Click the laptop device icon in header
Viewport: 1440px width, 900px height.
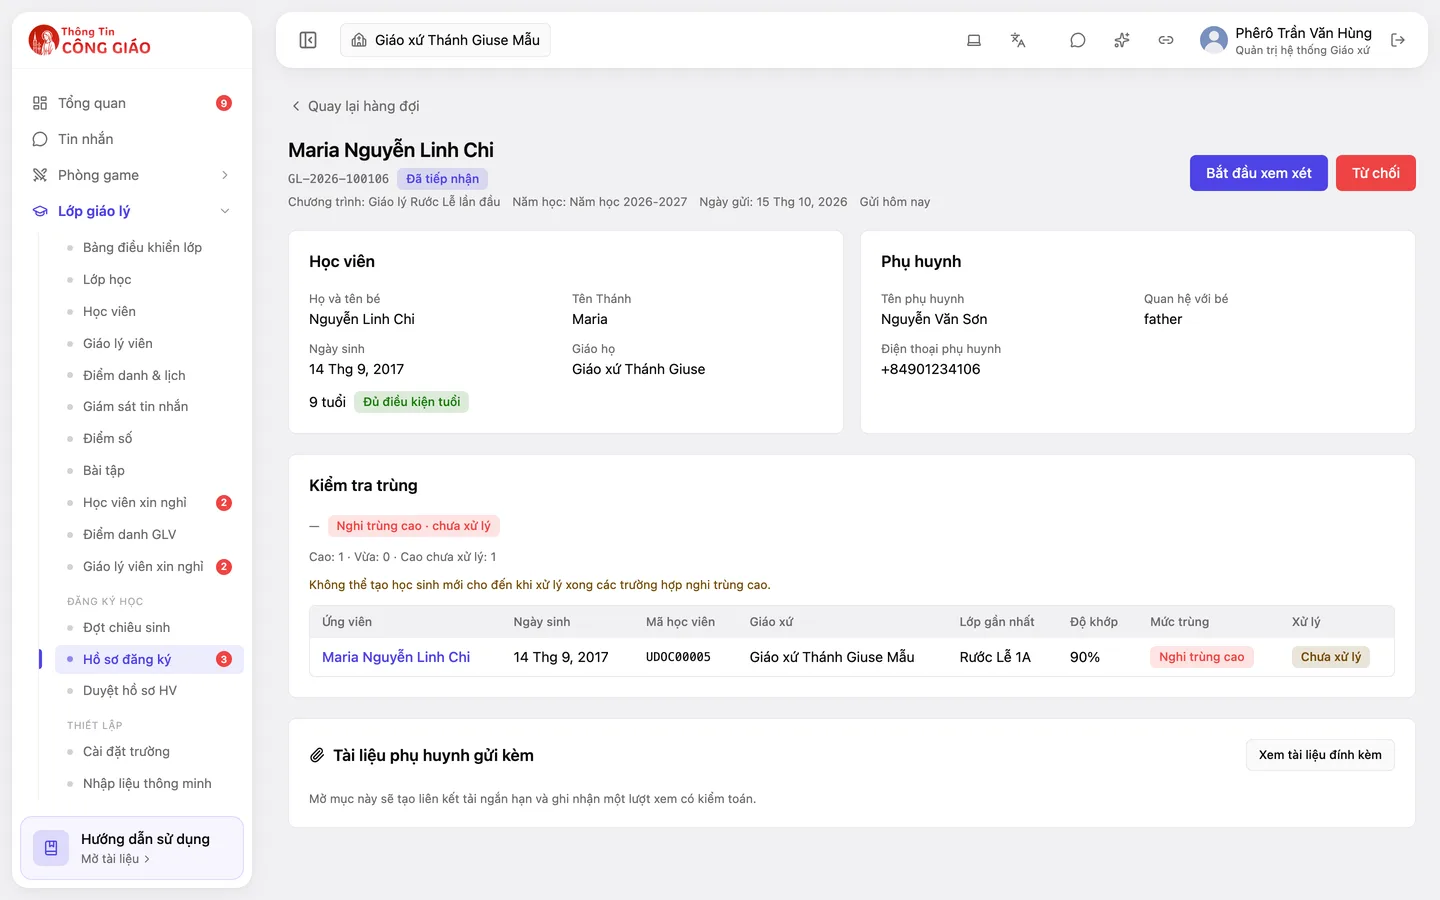[974, 40]
